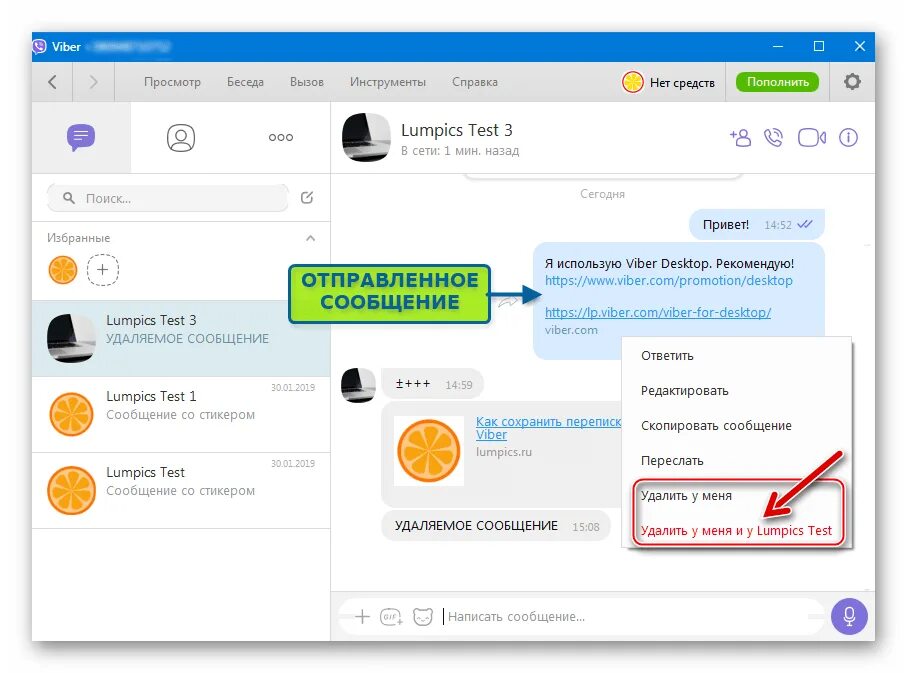Open the Как сохранить переписку link

(x=548, y=428)
